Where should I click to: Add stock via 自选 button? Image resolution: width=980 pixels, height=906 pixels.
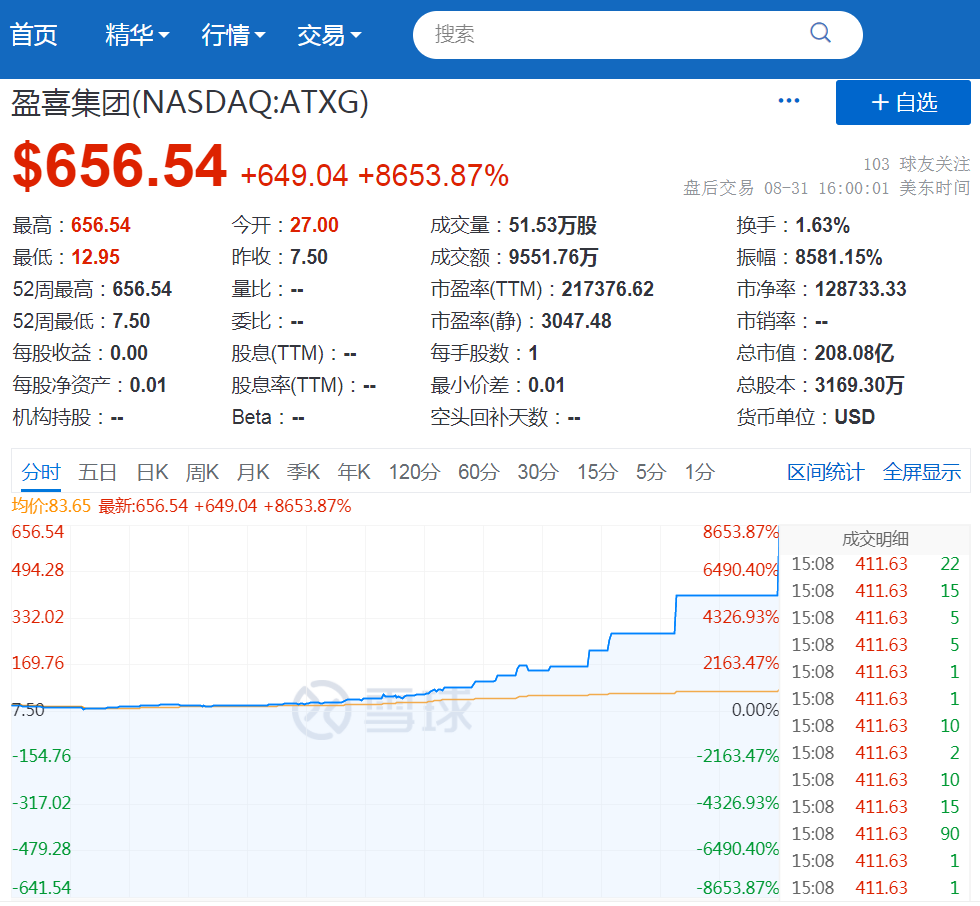[x=903, y=102]
